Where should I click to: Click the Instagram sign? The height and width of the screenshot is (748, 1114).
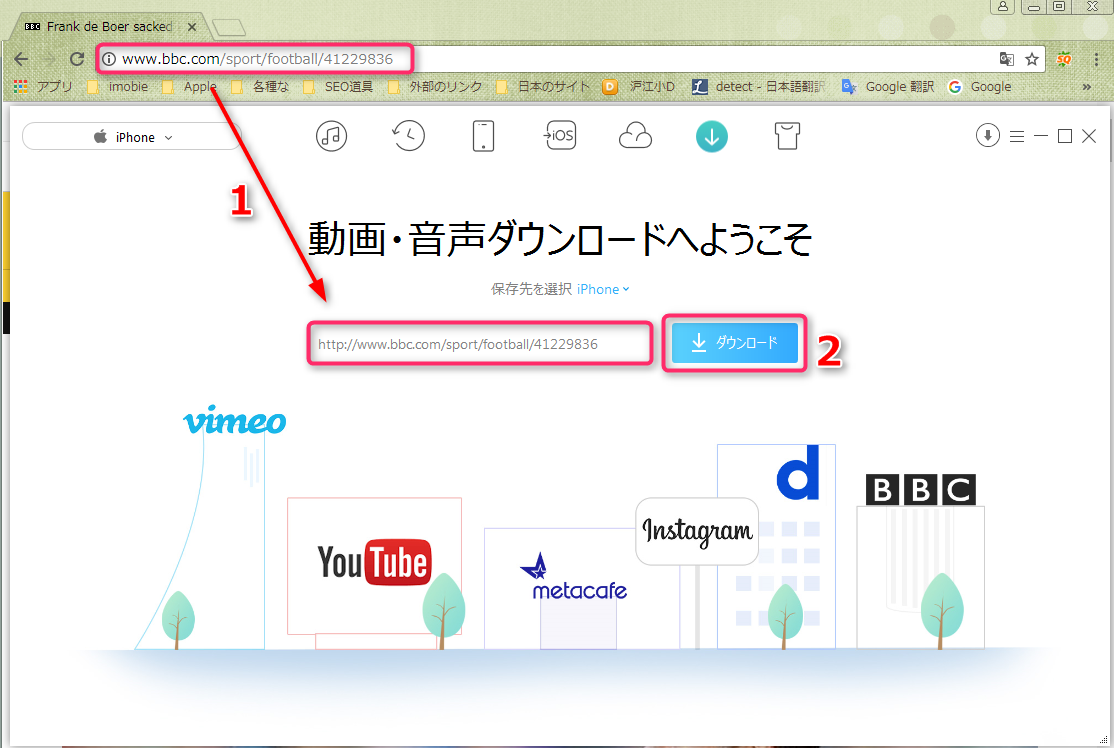[697, 531]
